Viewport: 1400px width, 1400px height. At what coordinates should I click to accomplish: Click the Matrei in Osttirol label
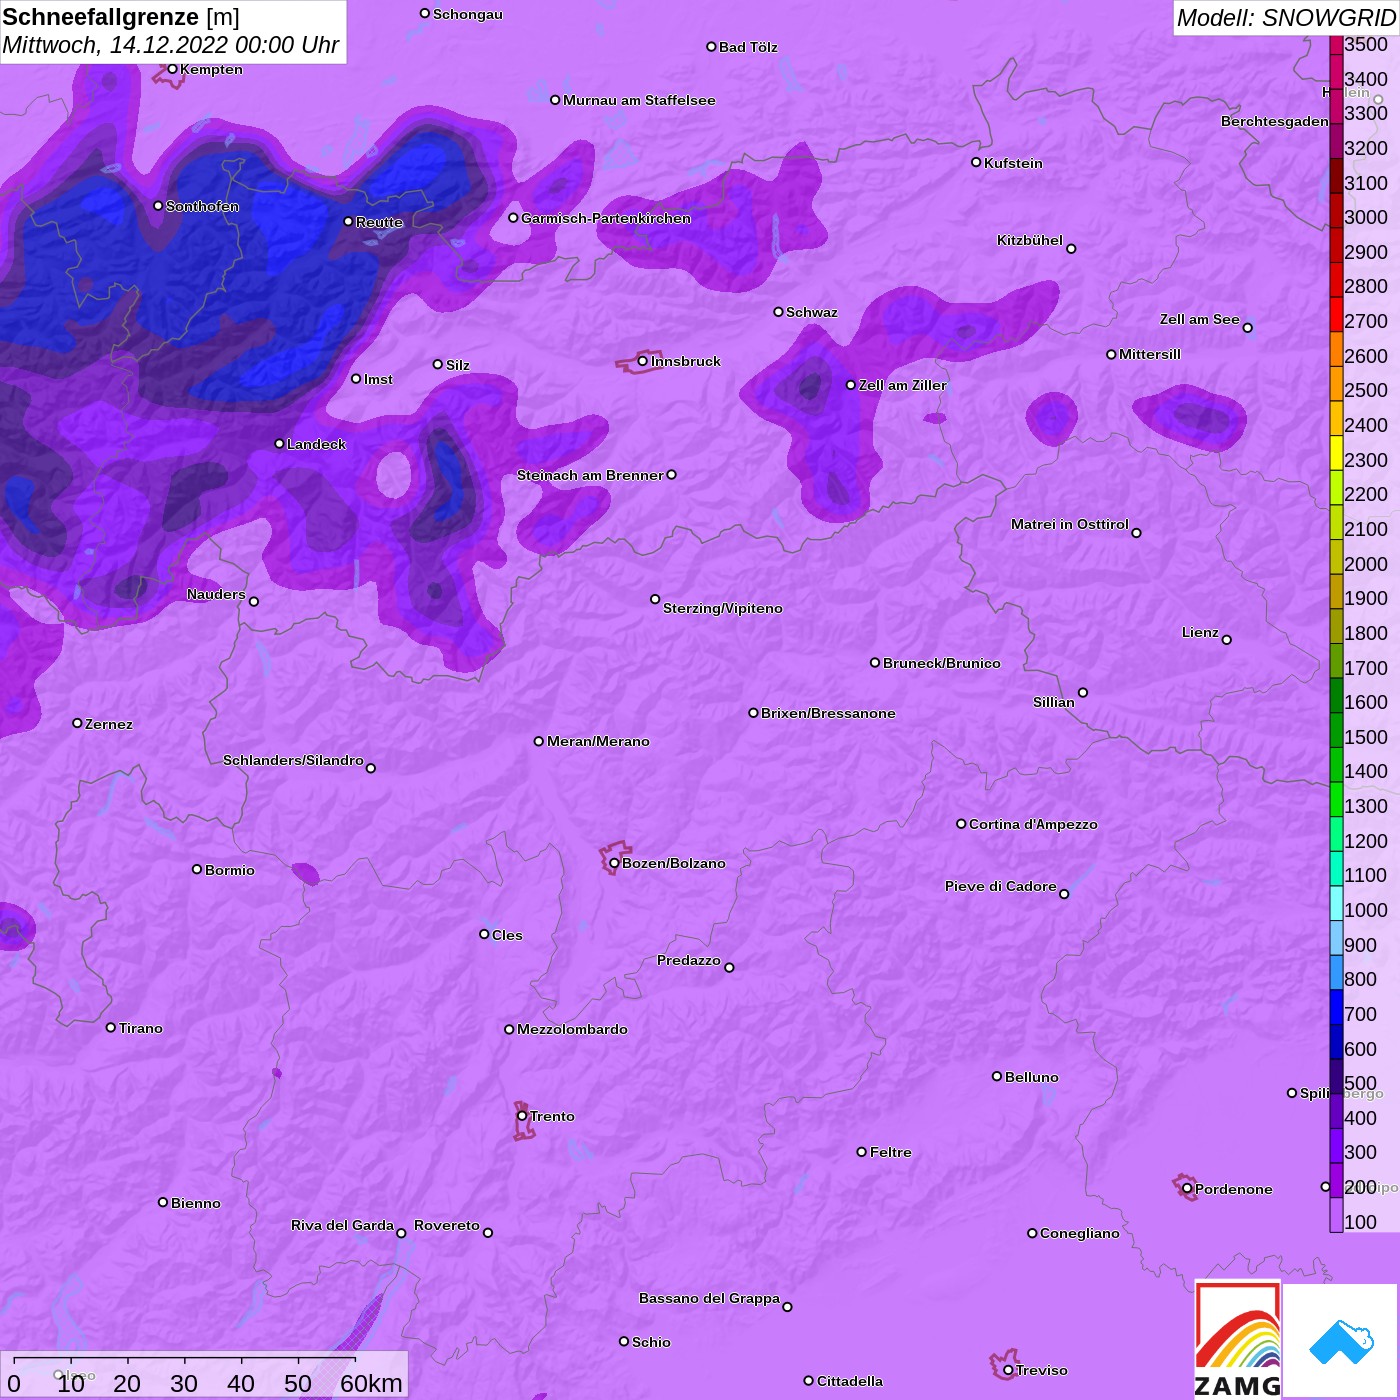1070,524
